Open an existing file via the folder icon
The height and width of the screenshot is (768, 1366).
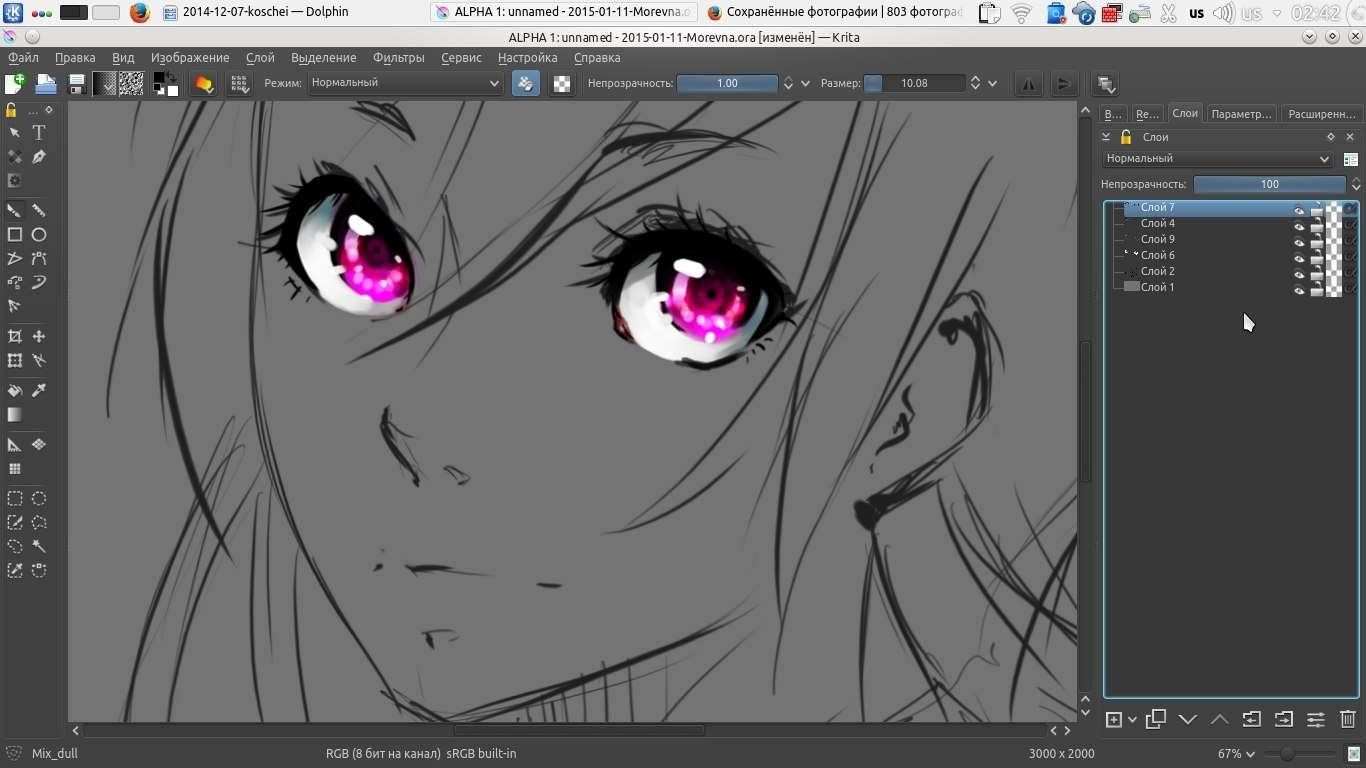click(x=46, y=84)
